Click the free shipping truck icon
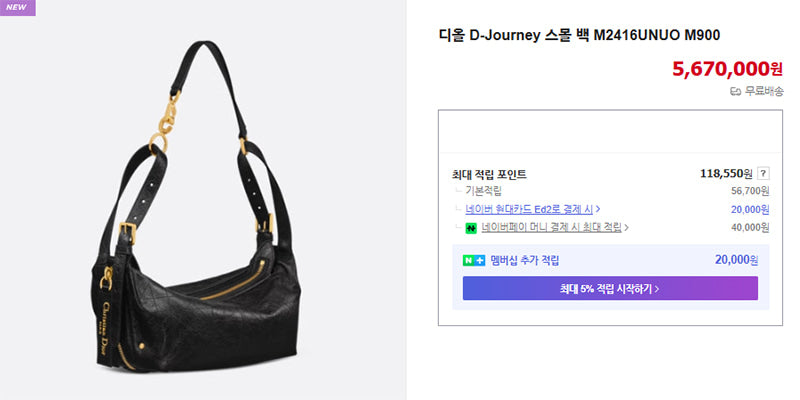Screen dimensions: 800x400 tap(735, 92)
